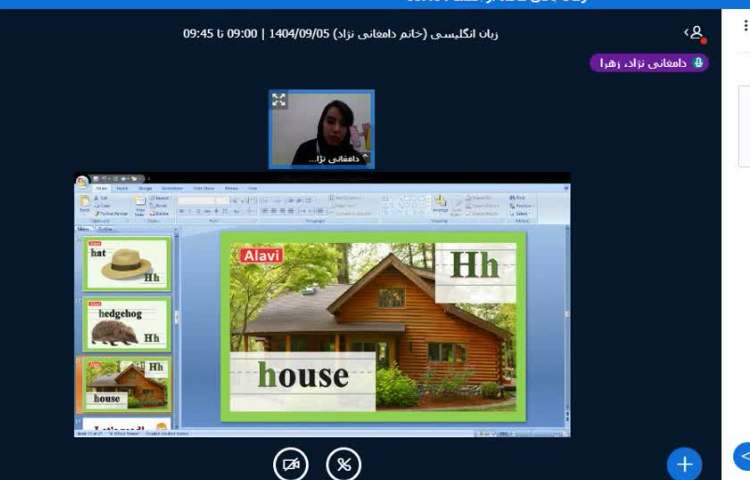Switch to the Review ribbon tab
Viewport: 750px width, 480px height.
[x=232, y=188]
